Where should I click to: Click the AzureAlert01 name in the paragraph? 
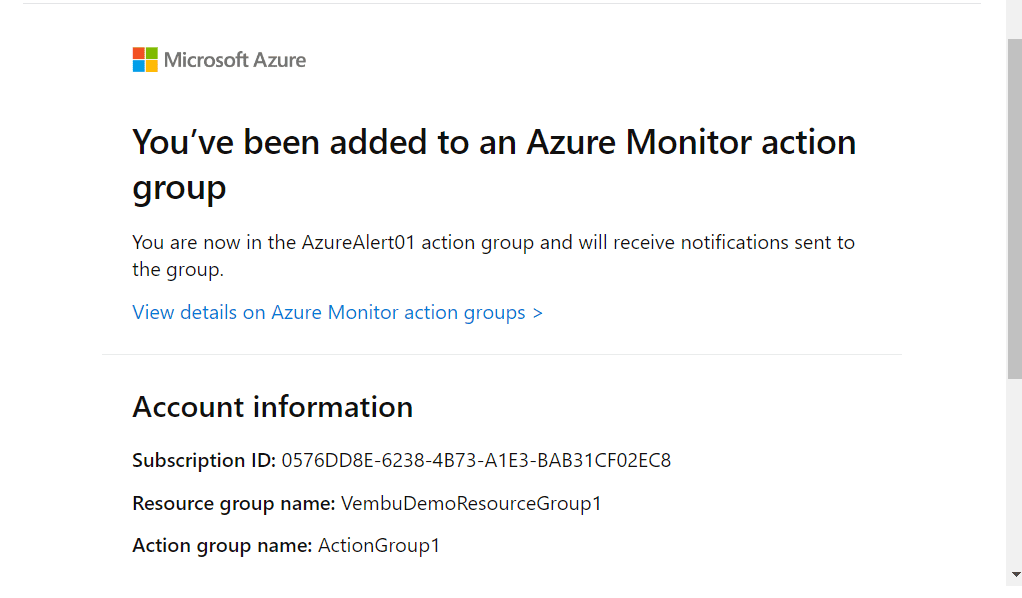358,243
